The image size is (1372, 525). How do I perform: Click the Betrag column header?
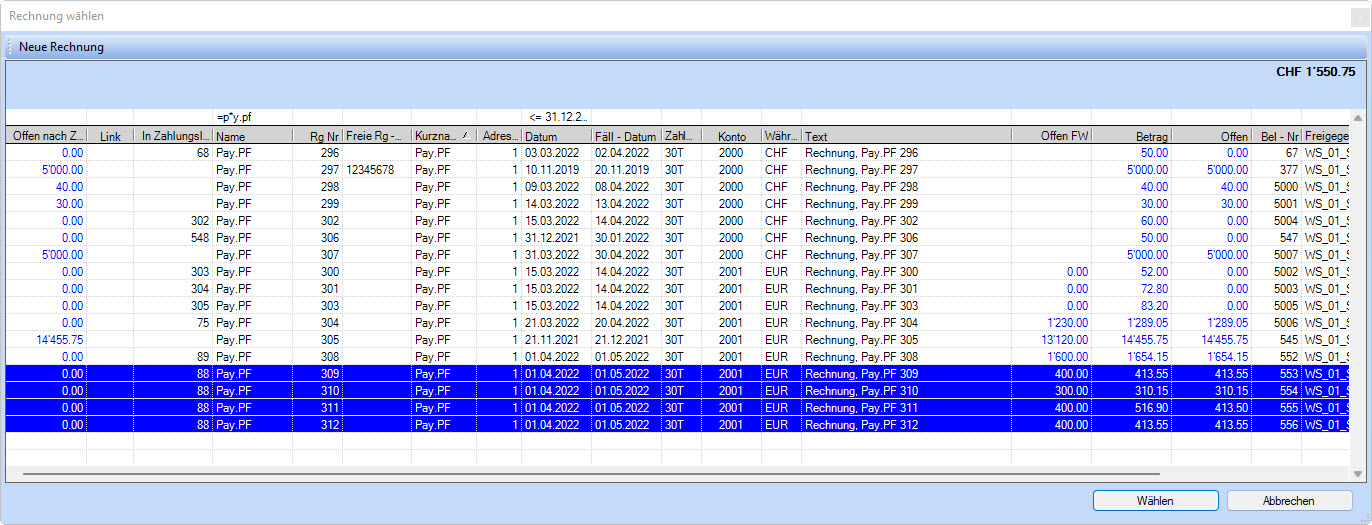[1131, 136]
